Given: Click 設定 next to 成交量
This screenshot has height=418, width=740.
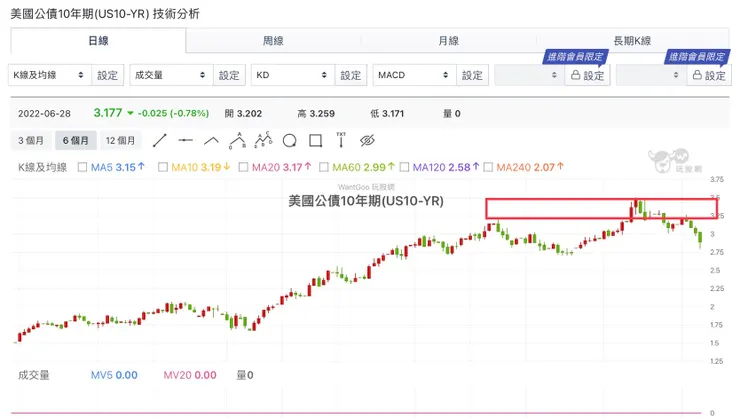Looking at the screenshot, I should point(229,75).
